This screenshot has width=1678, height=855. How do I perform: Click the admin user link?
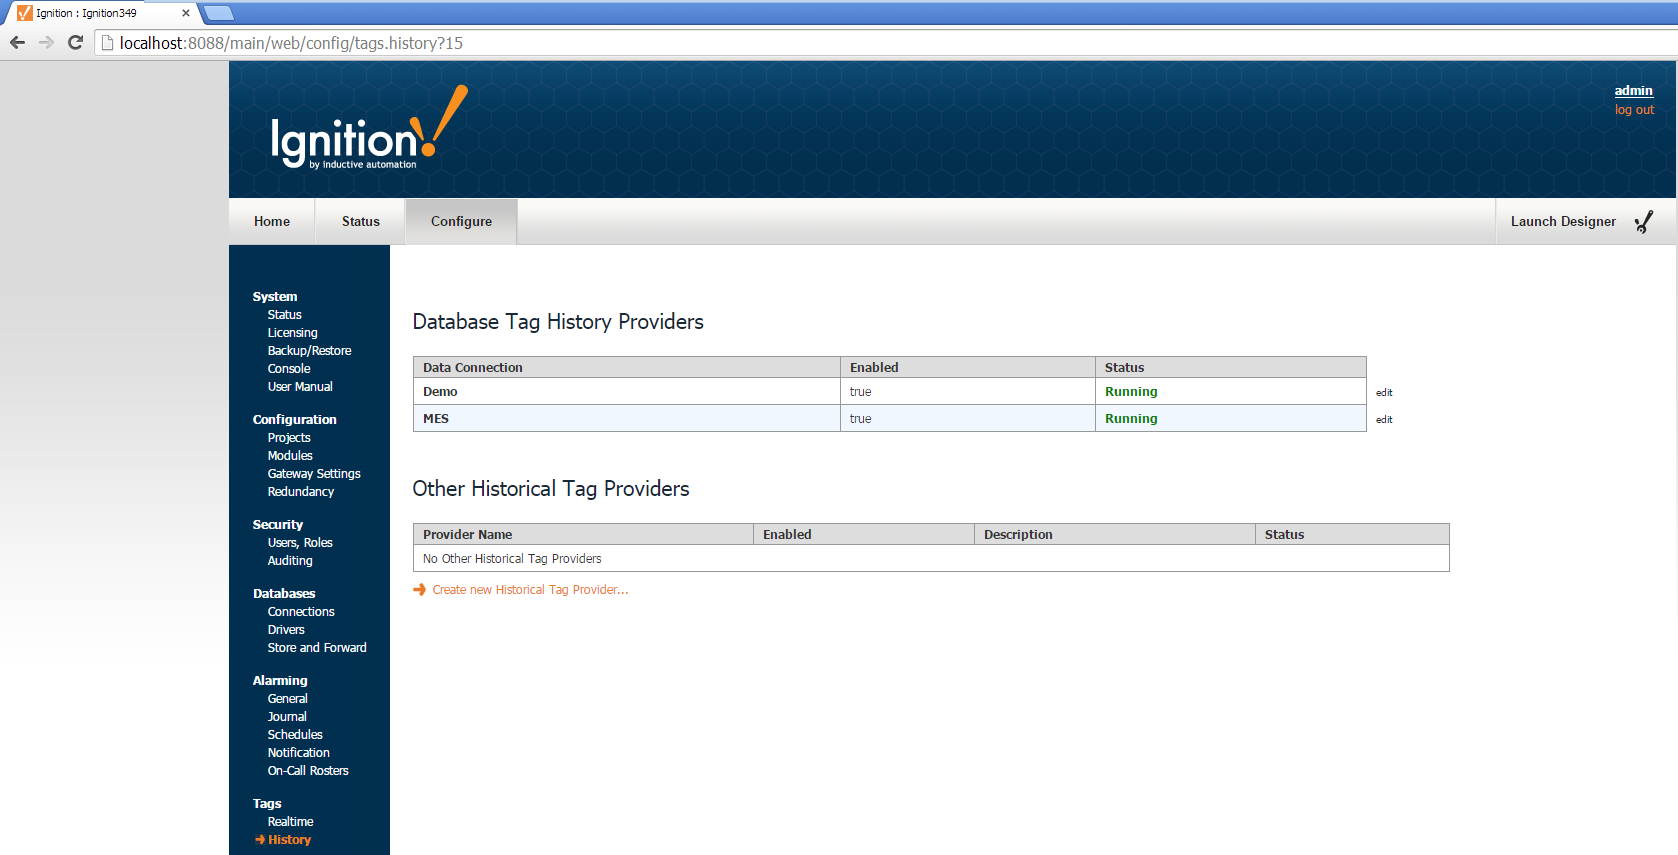[1634, 91]
